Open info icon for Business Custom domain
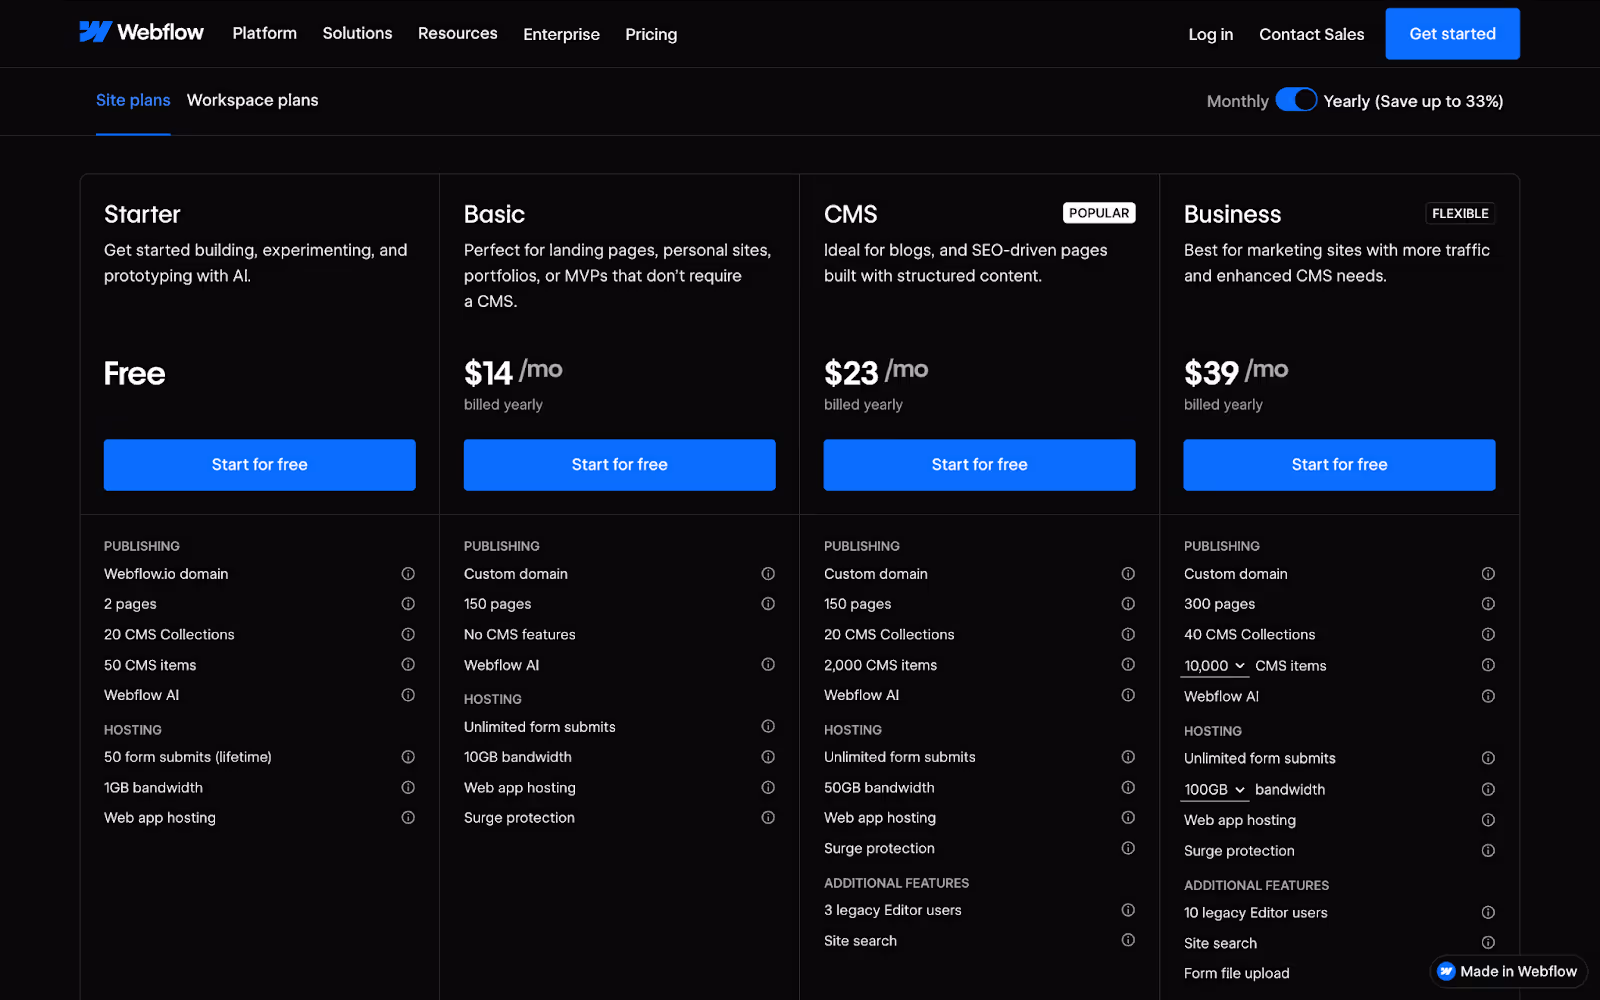 (x=1488, y=574)
